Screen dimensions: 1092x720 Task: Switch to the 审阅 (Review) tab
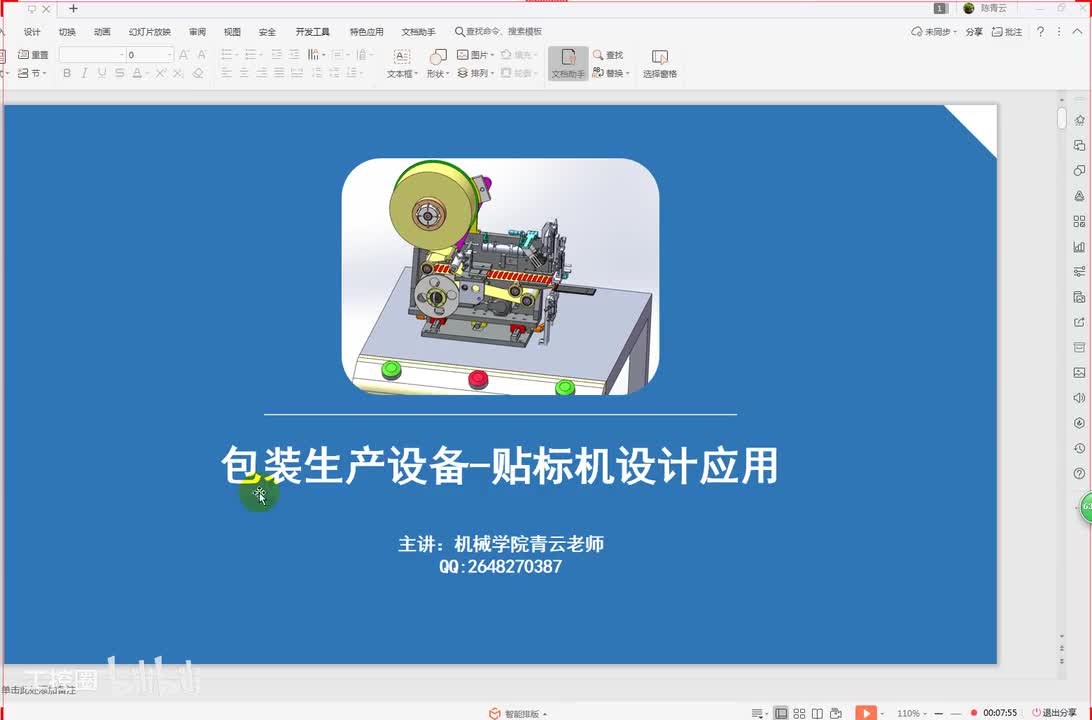coord(197,32)
